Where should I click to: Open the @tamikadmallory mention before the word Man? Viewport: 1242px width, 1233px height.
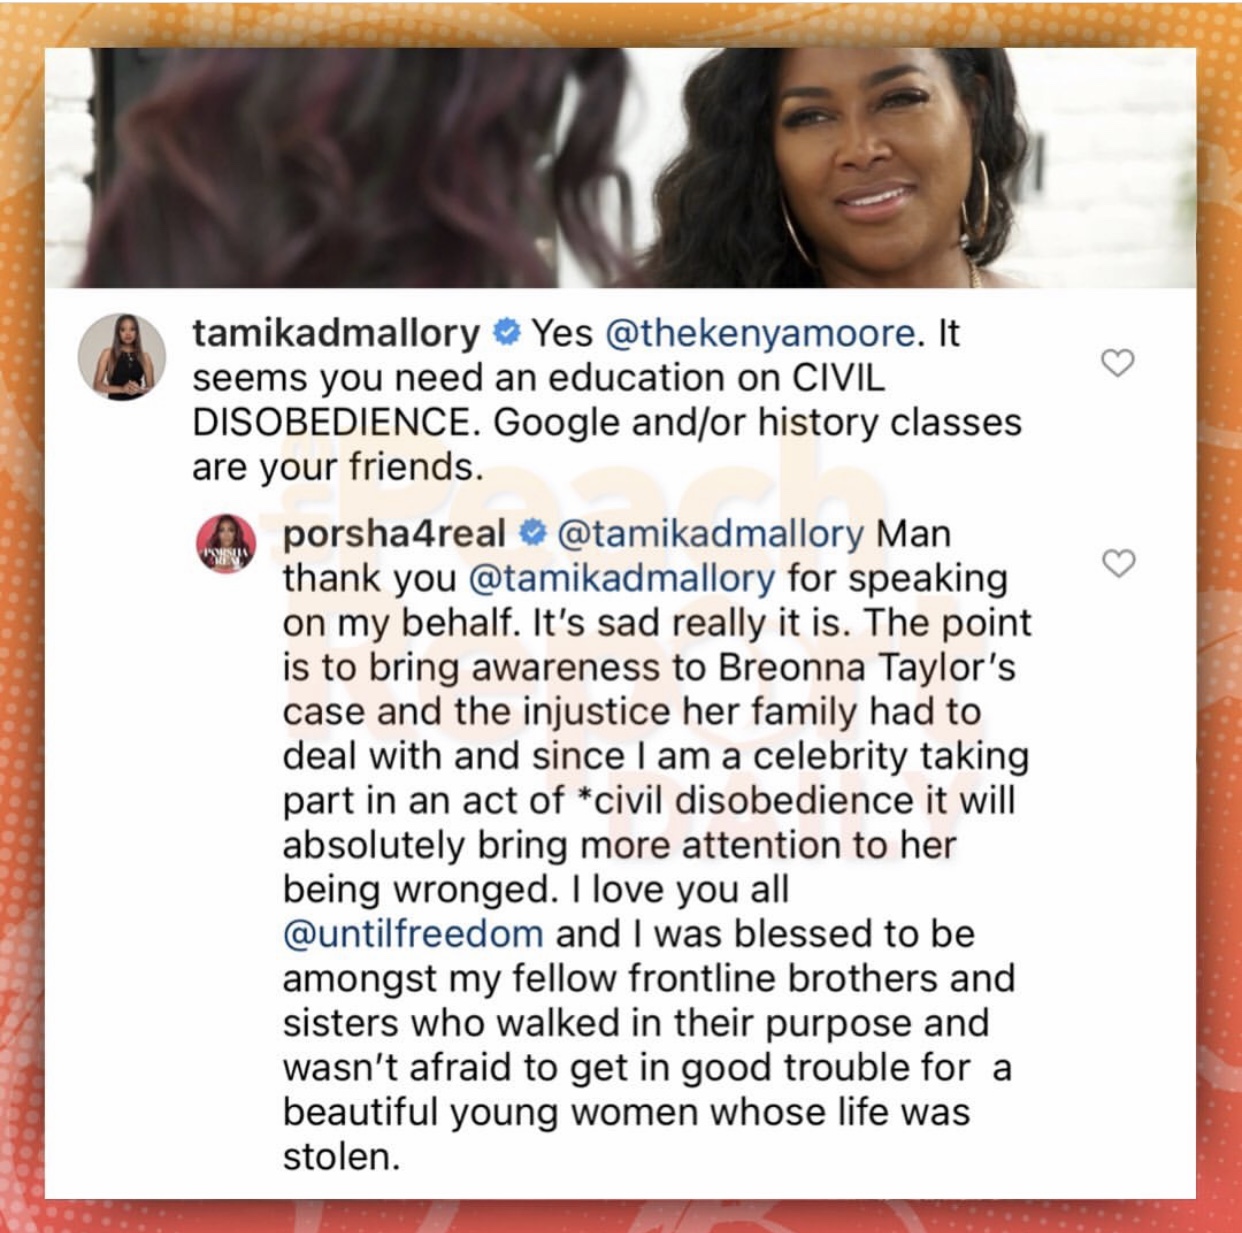[710, 534]
